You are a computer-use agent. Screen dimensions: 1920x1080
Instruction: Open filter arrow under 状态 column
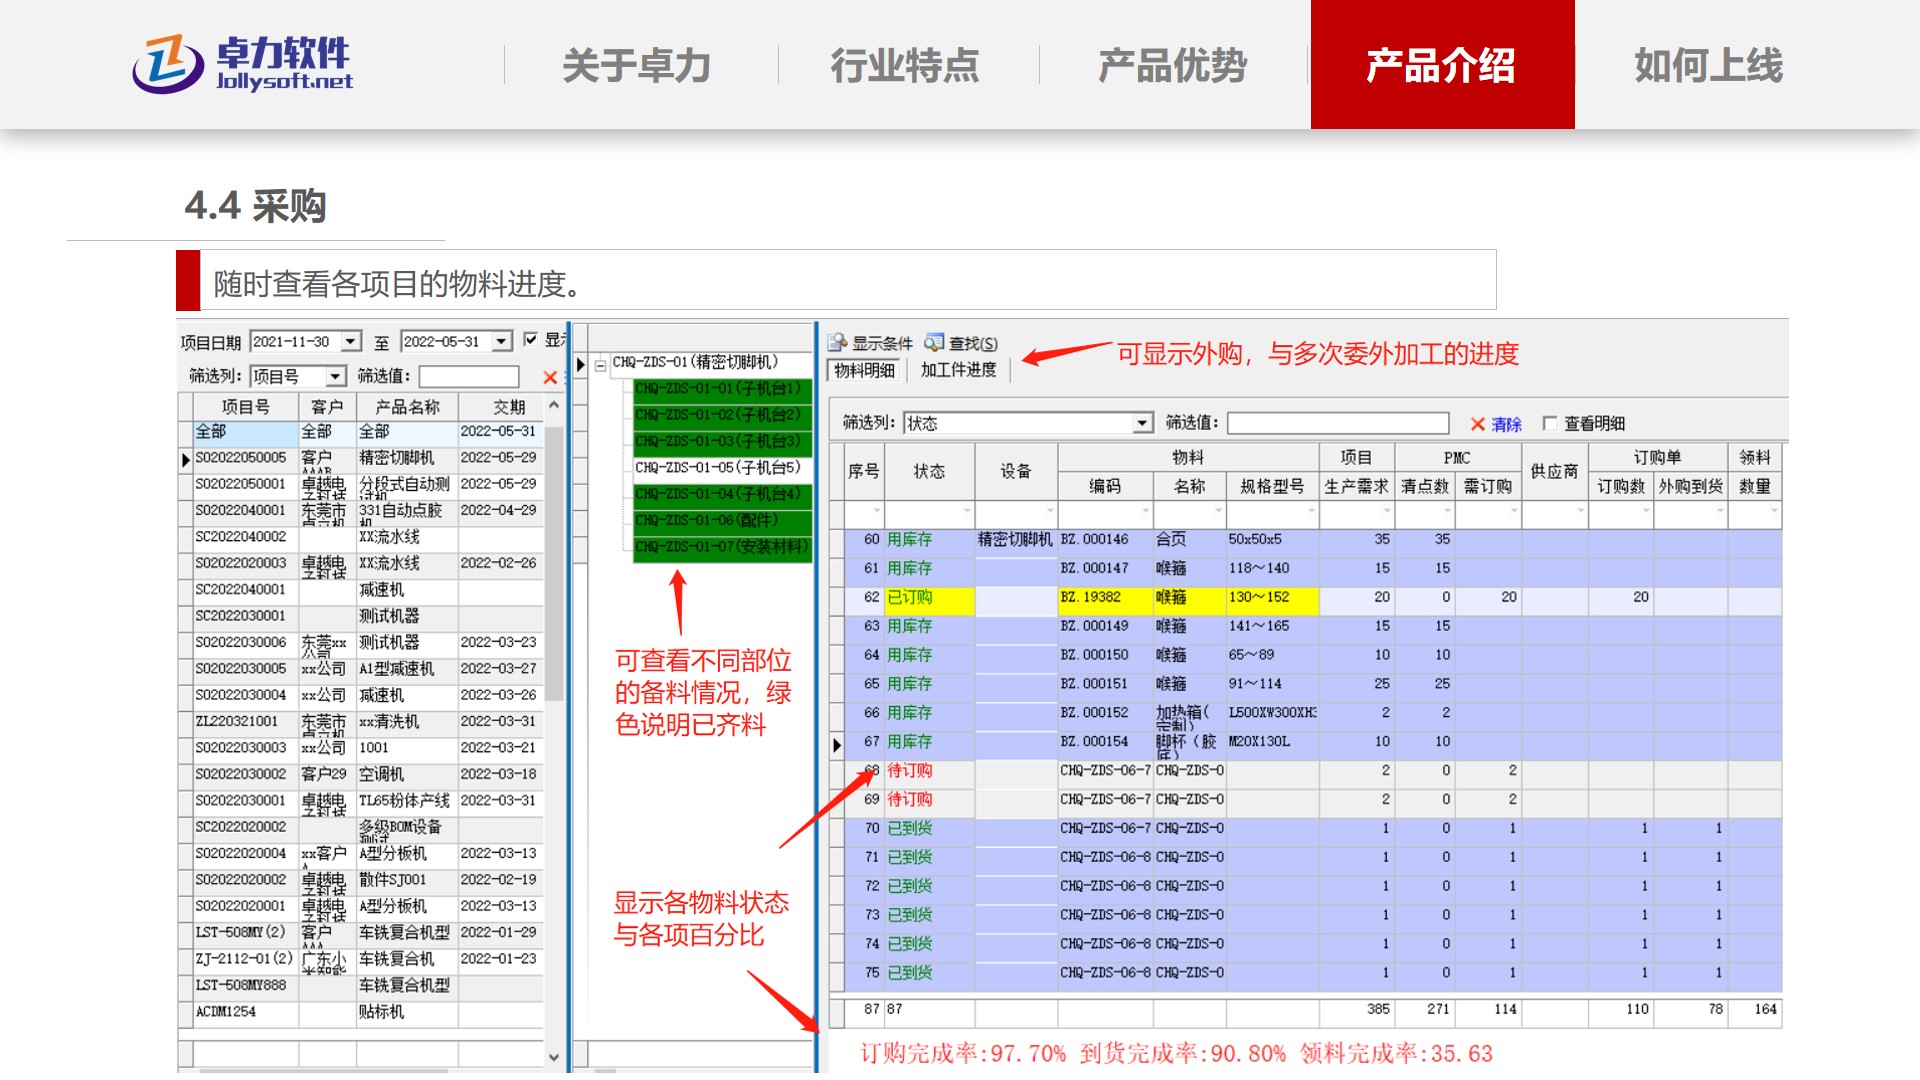coord(966,512)
